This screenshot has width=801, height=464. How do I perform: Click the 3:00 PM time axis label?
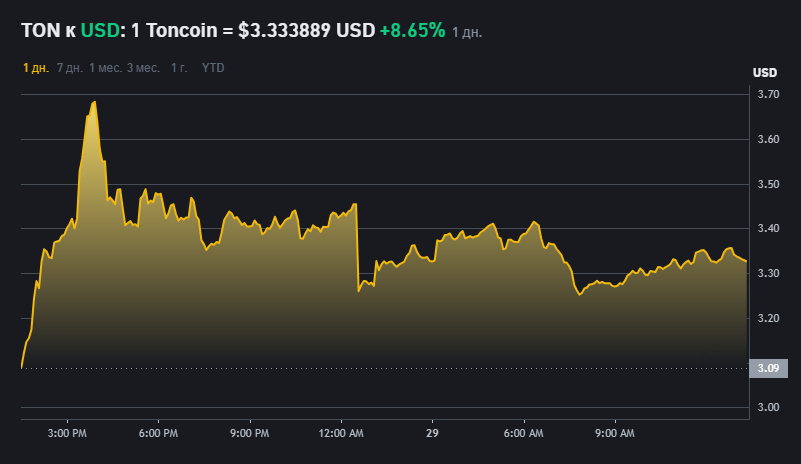click(x=67, y=433)
